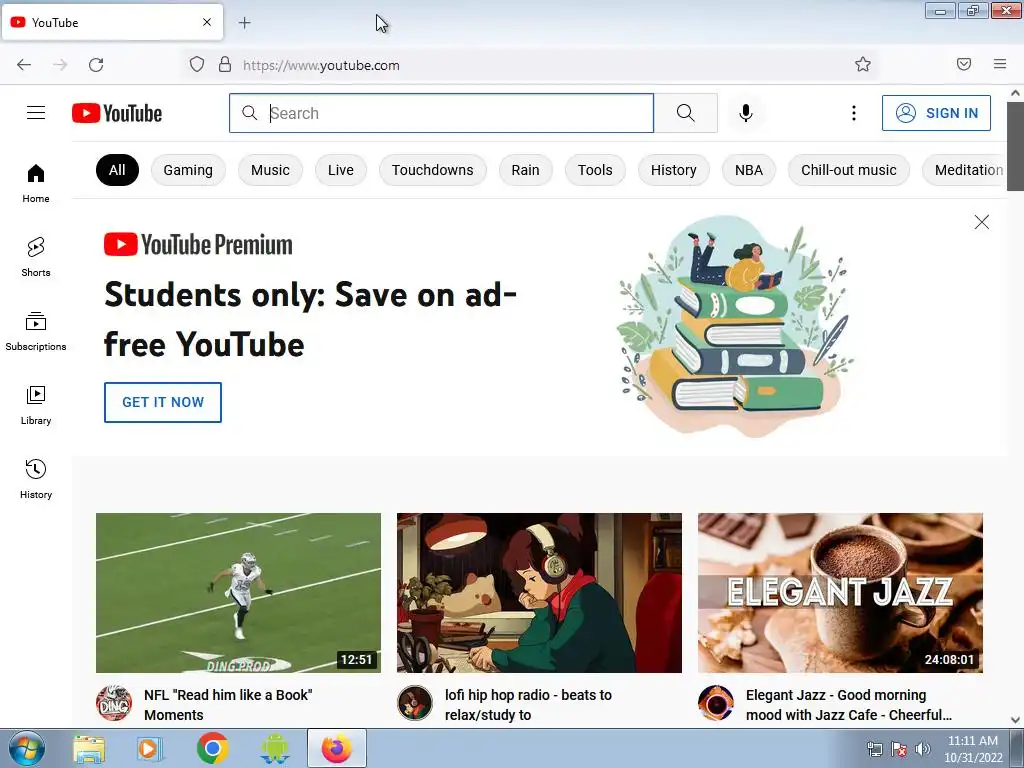
Task: Click the page vertical scrollbar thumb
Action: coord(1015,146)
